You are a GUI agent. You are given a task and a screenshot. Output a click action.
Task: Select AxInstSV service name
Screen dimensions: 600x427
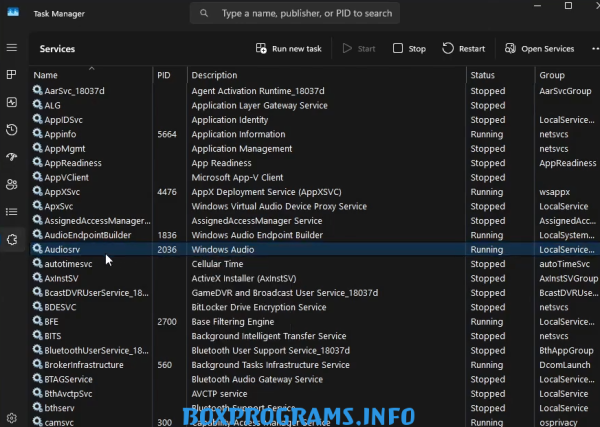point(61,279)
